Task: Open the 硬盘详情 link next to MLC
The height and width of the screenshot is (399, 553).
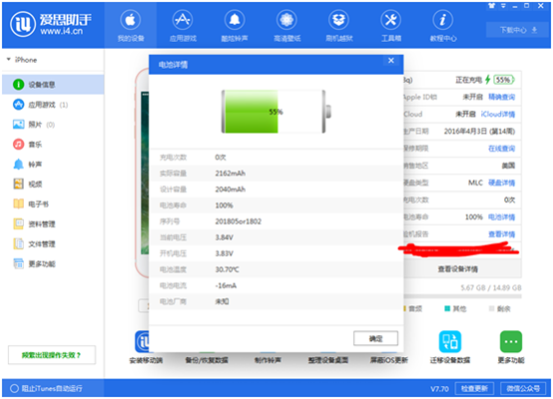Action: 502,183
